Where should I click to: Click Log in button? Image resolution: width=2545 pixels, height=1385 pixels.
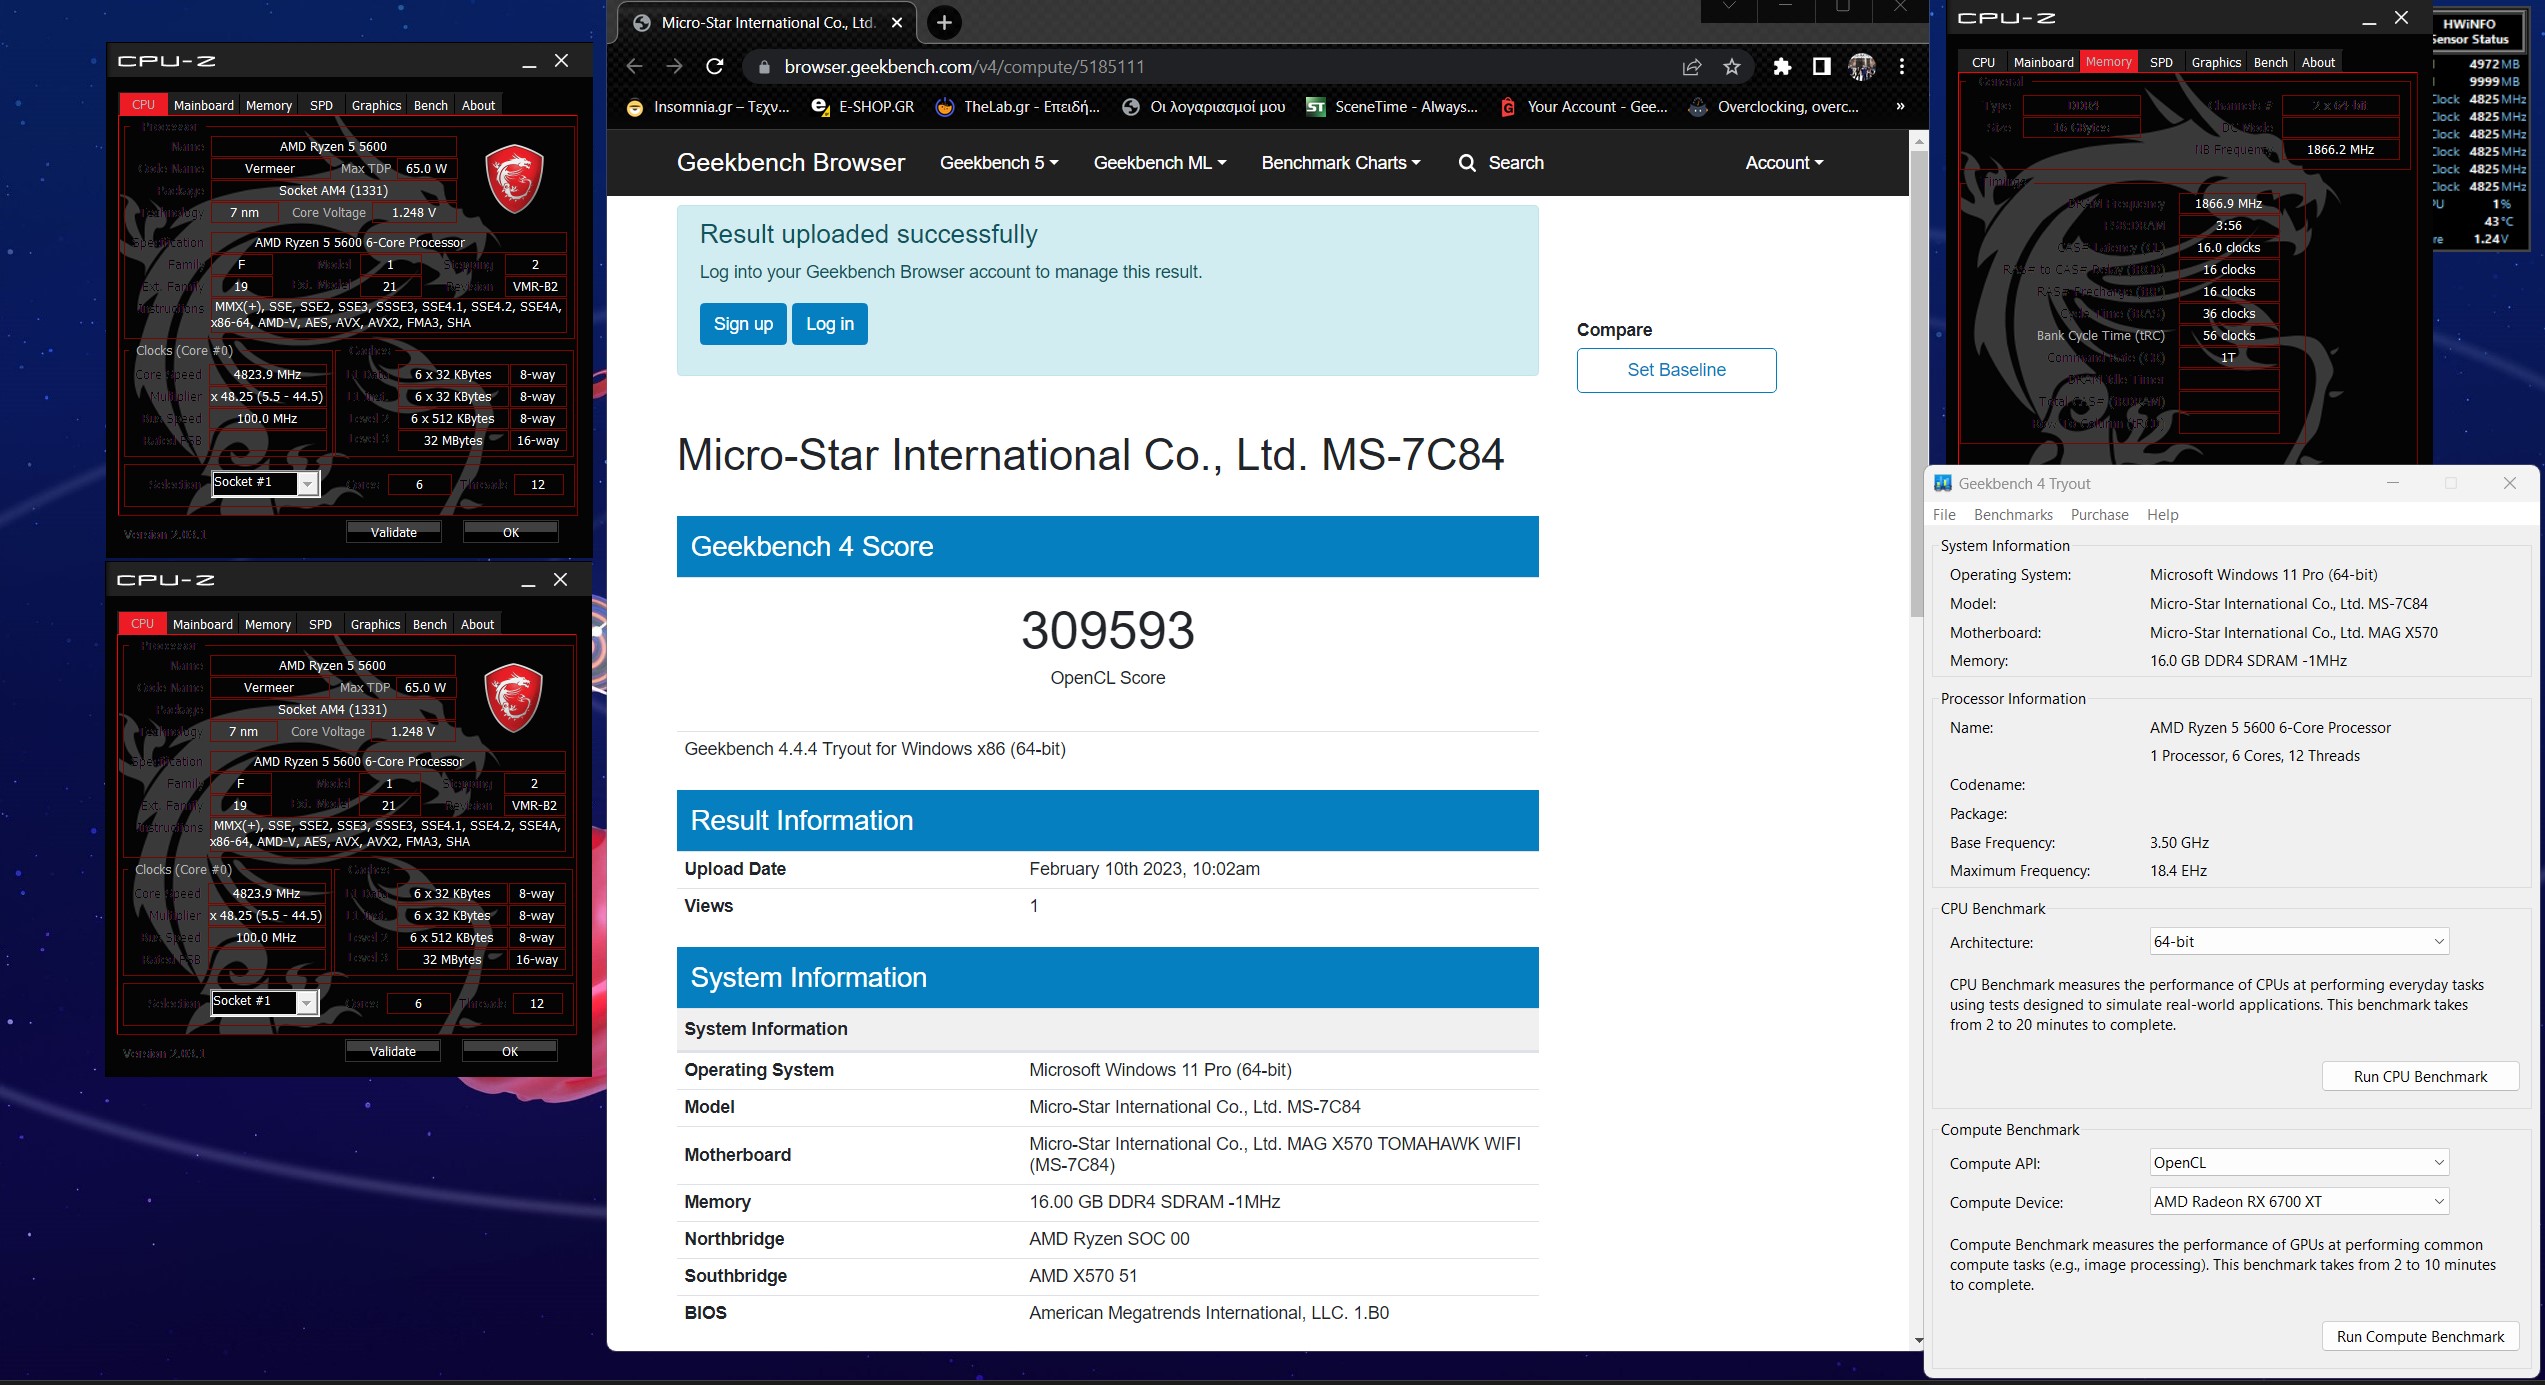[830, 324]
